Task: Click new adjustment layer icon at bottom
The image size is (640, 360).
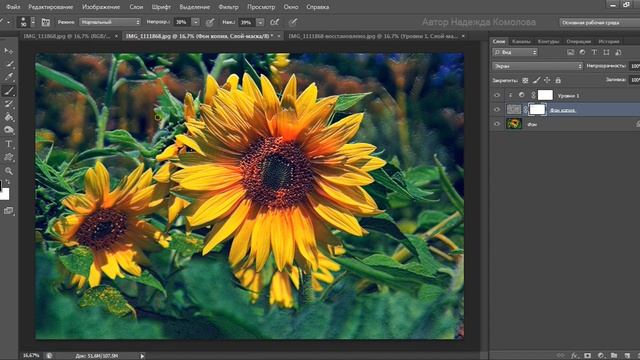Action: click(601, 356)
